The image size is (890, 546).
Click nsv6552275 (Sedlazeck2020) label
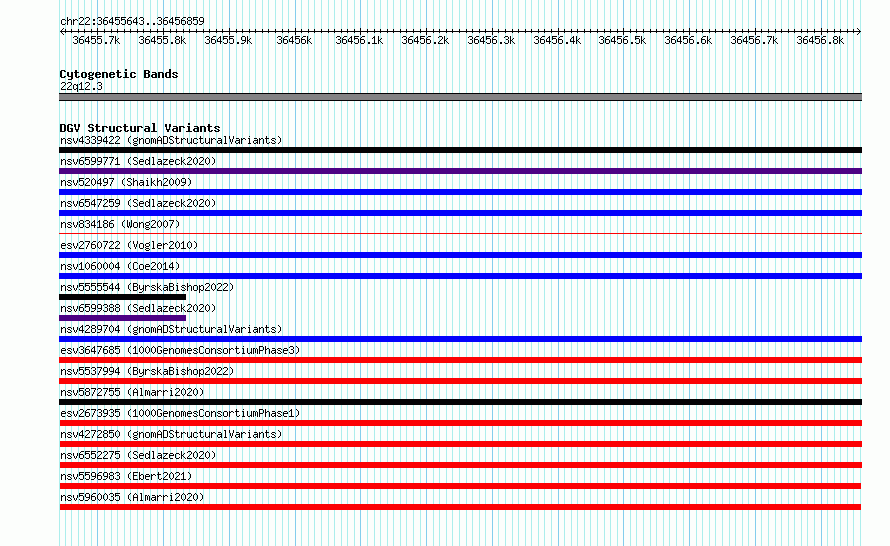tap(138, 455)
